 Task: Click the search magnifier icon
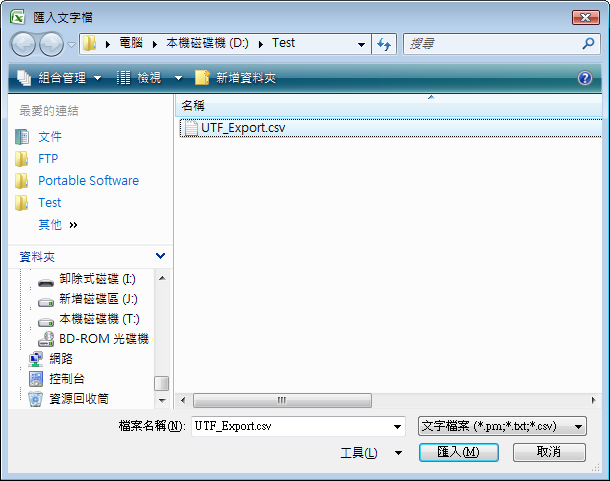tap(588, 44)
